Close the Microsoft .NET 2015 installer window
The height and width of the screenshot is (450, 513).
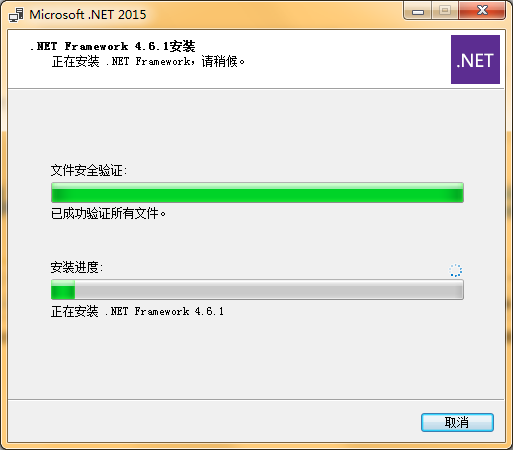pos(482,11)
